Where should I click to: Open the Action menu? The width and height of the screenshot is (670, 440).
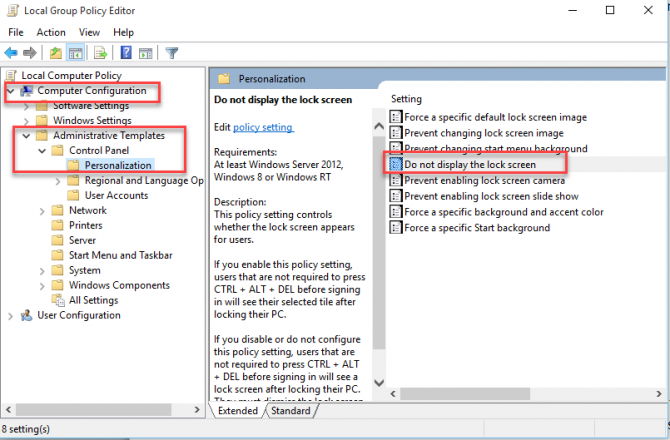point(51,32)
